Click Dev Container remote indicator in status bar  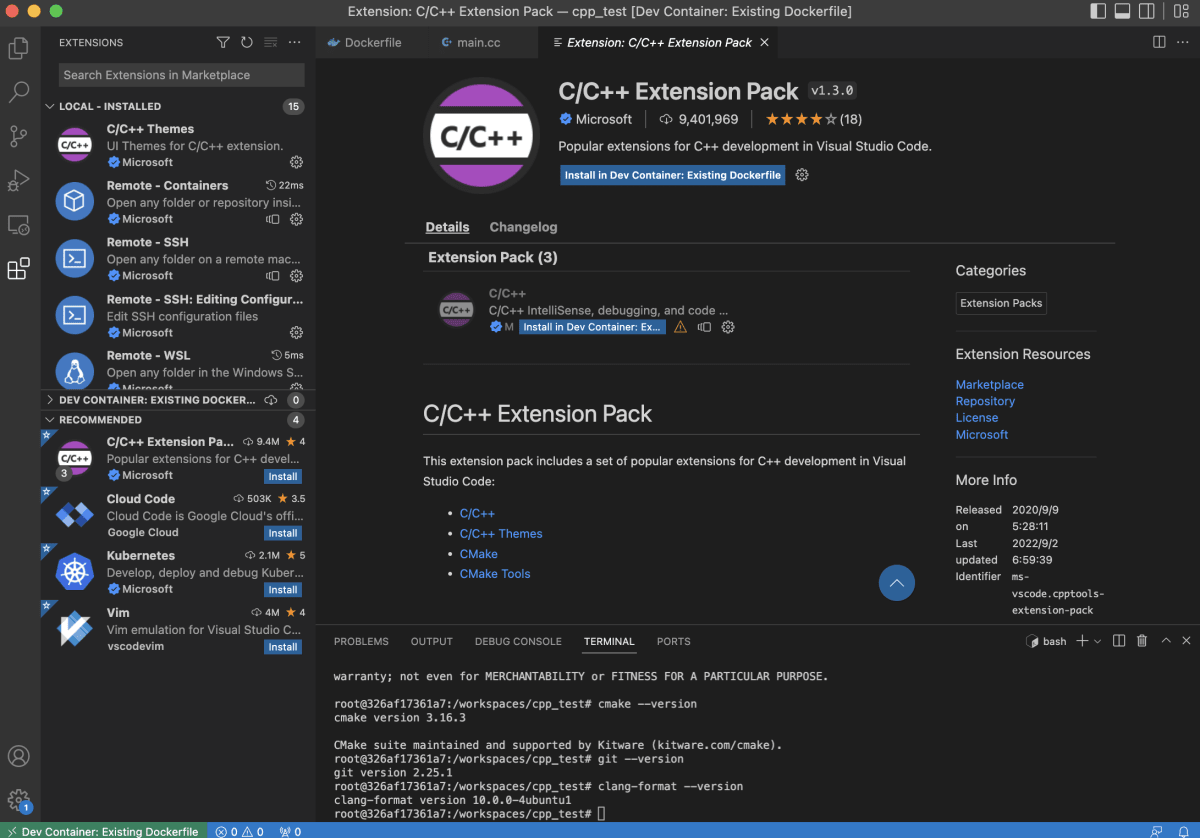point(103,831)
